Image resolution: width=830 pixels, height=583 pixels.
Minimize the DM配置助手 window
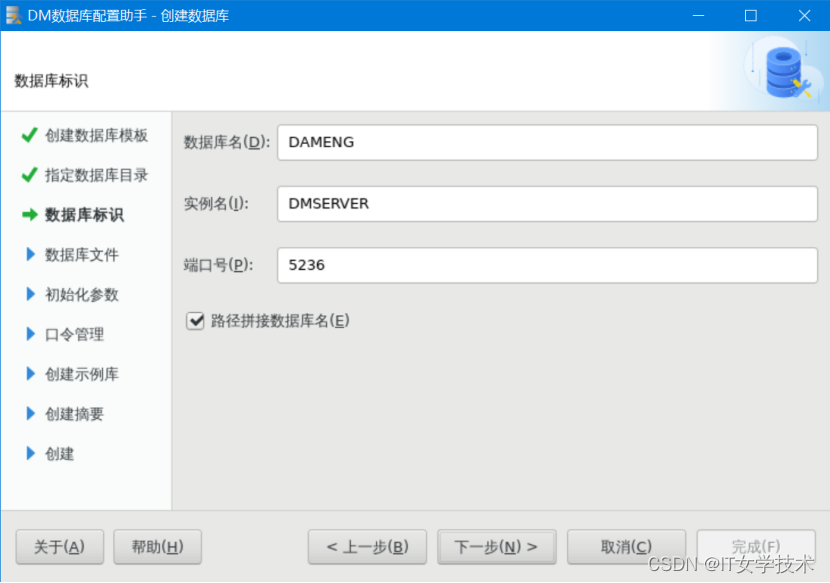pyautogui.click(x=698, y=15)
